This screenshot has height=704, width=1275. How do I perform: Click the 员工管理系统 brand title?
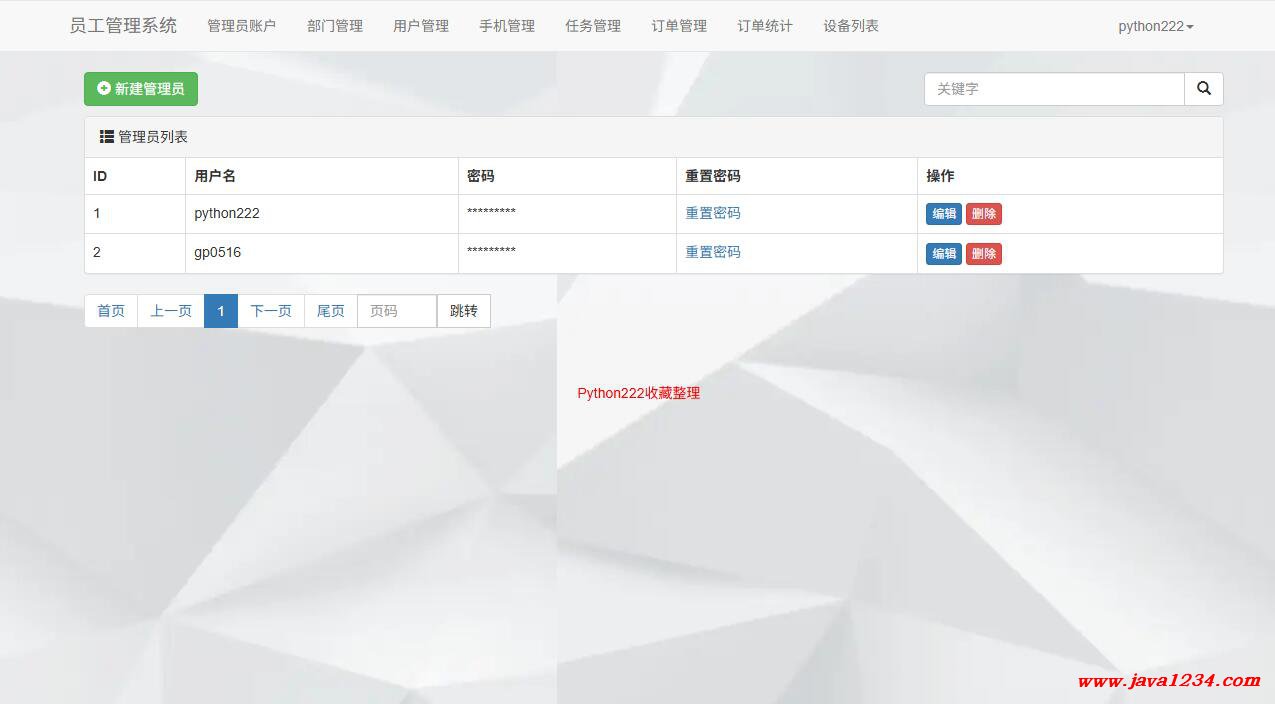[123, 26]
